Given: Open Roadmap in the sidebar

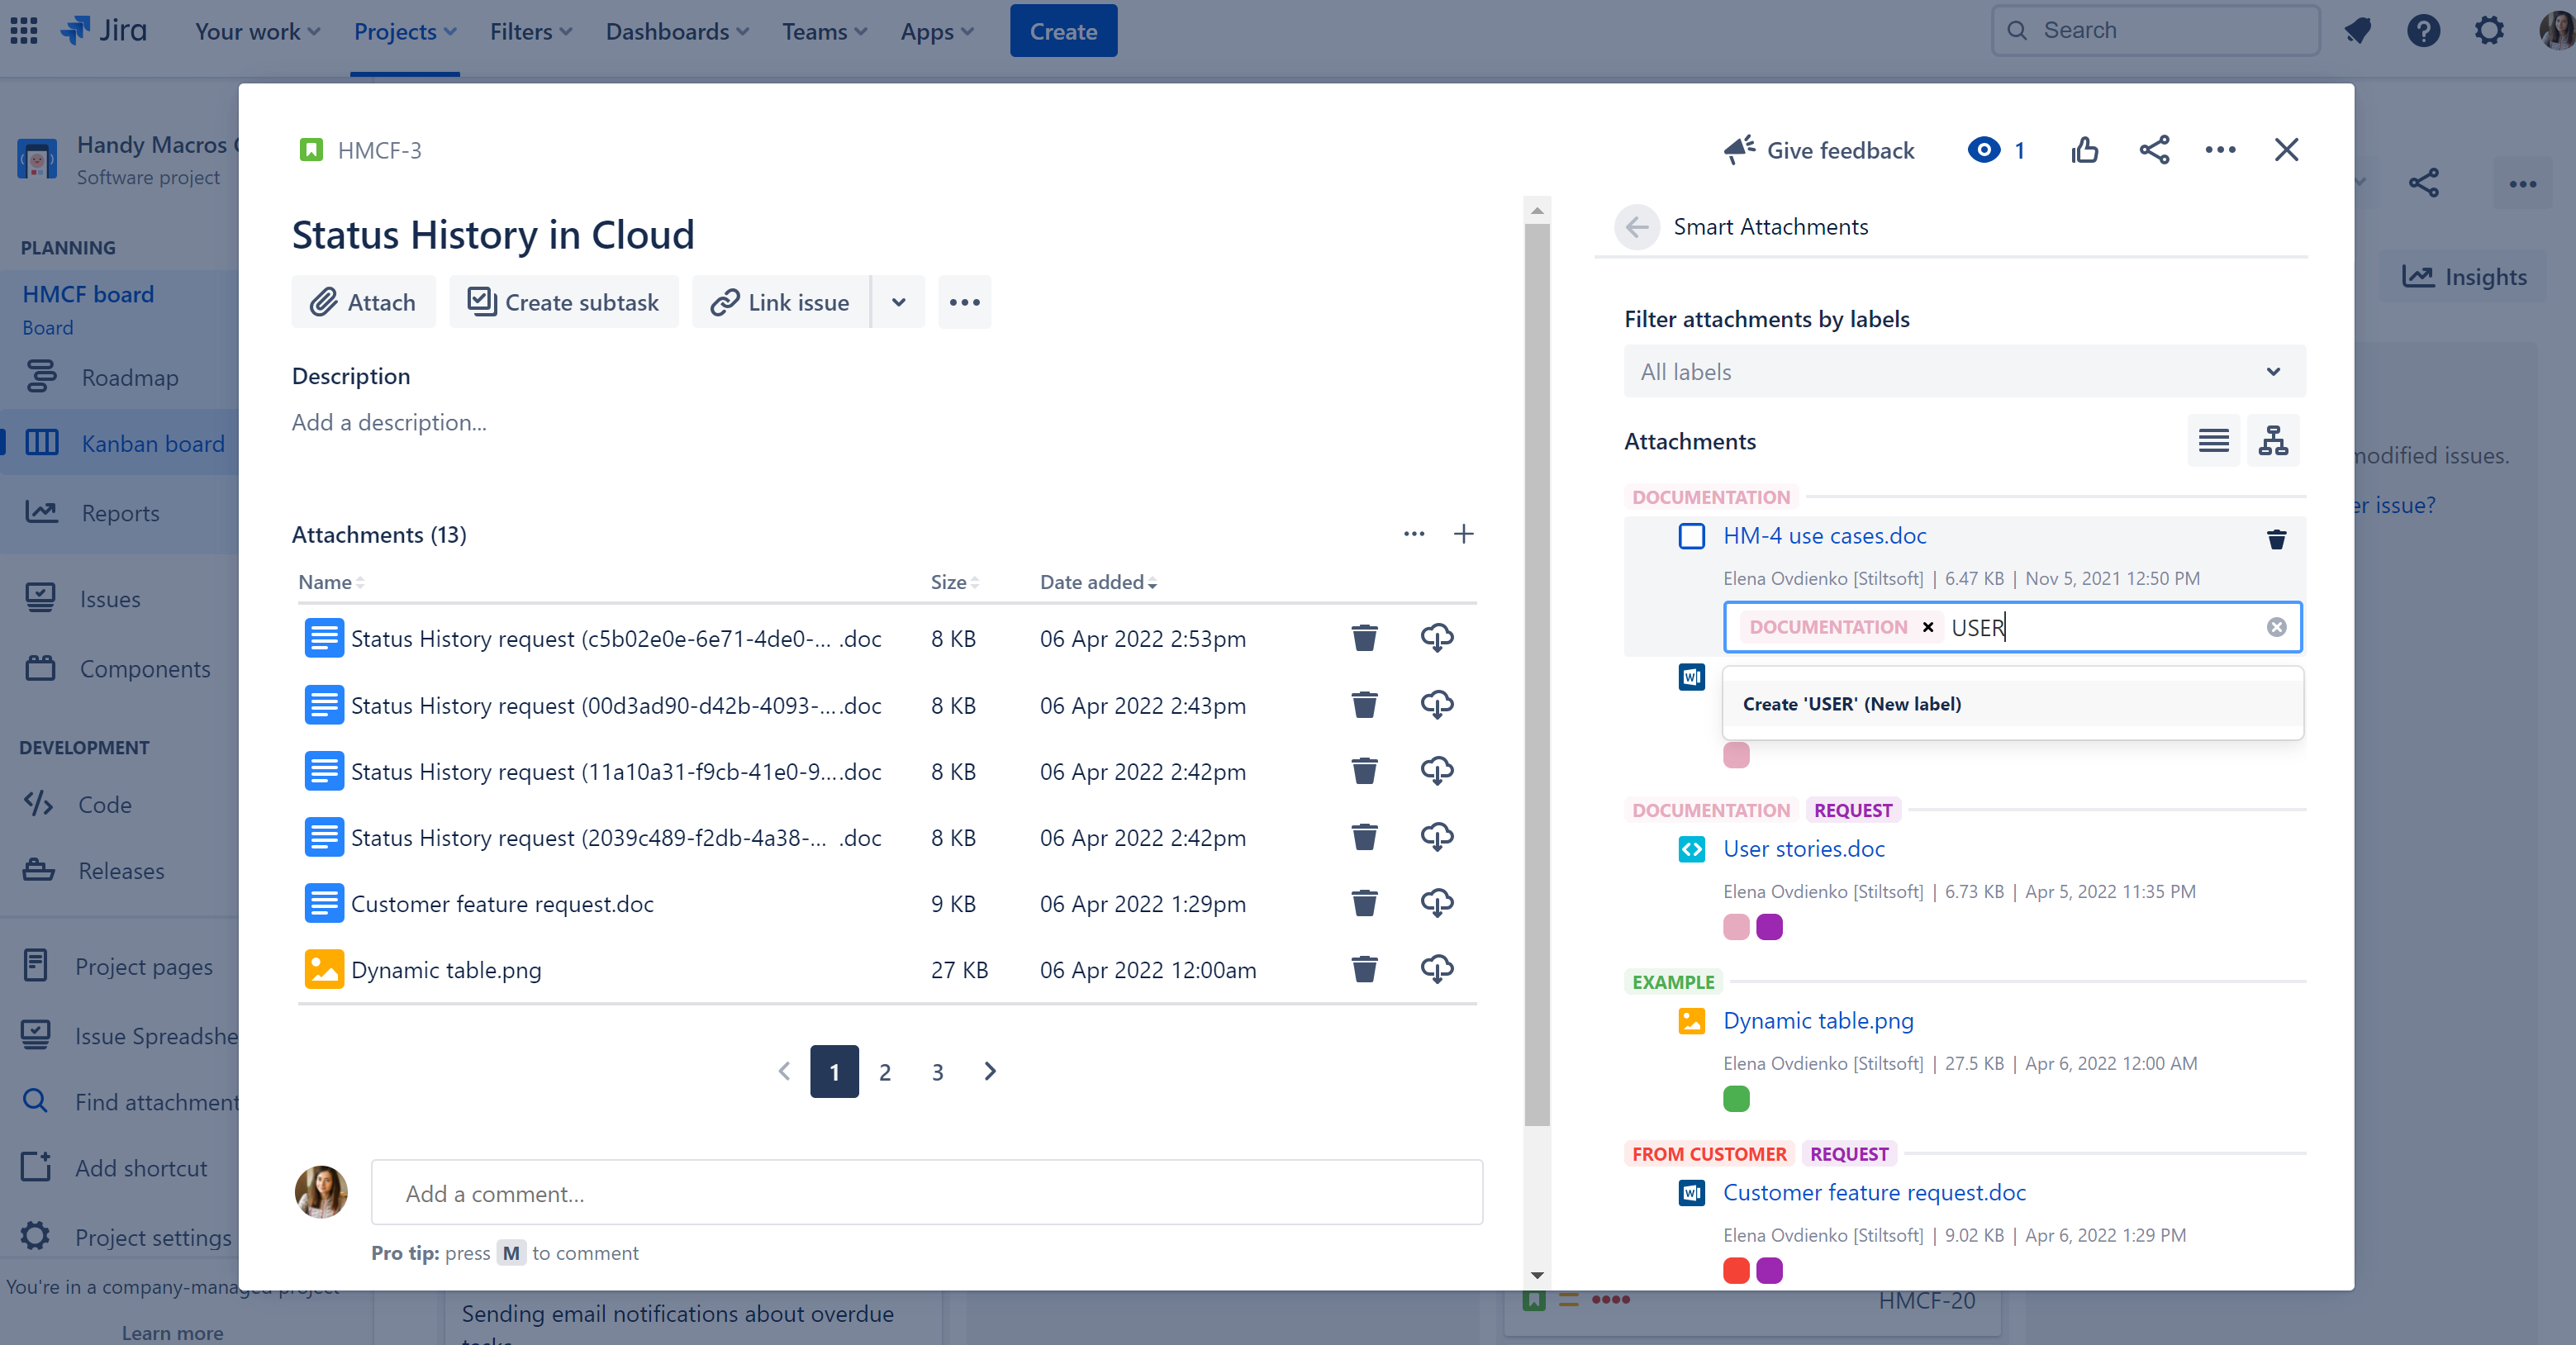Looking at the screenshot, I should coord(130,377).
